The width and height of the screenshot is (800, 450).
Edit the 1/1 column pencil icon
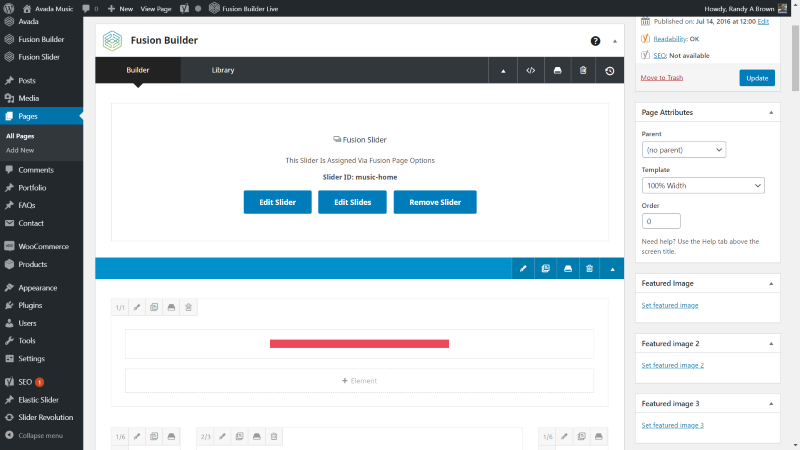pyautogui.click(x=137, y=307)
